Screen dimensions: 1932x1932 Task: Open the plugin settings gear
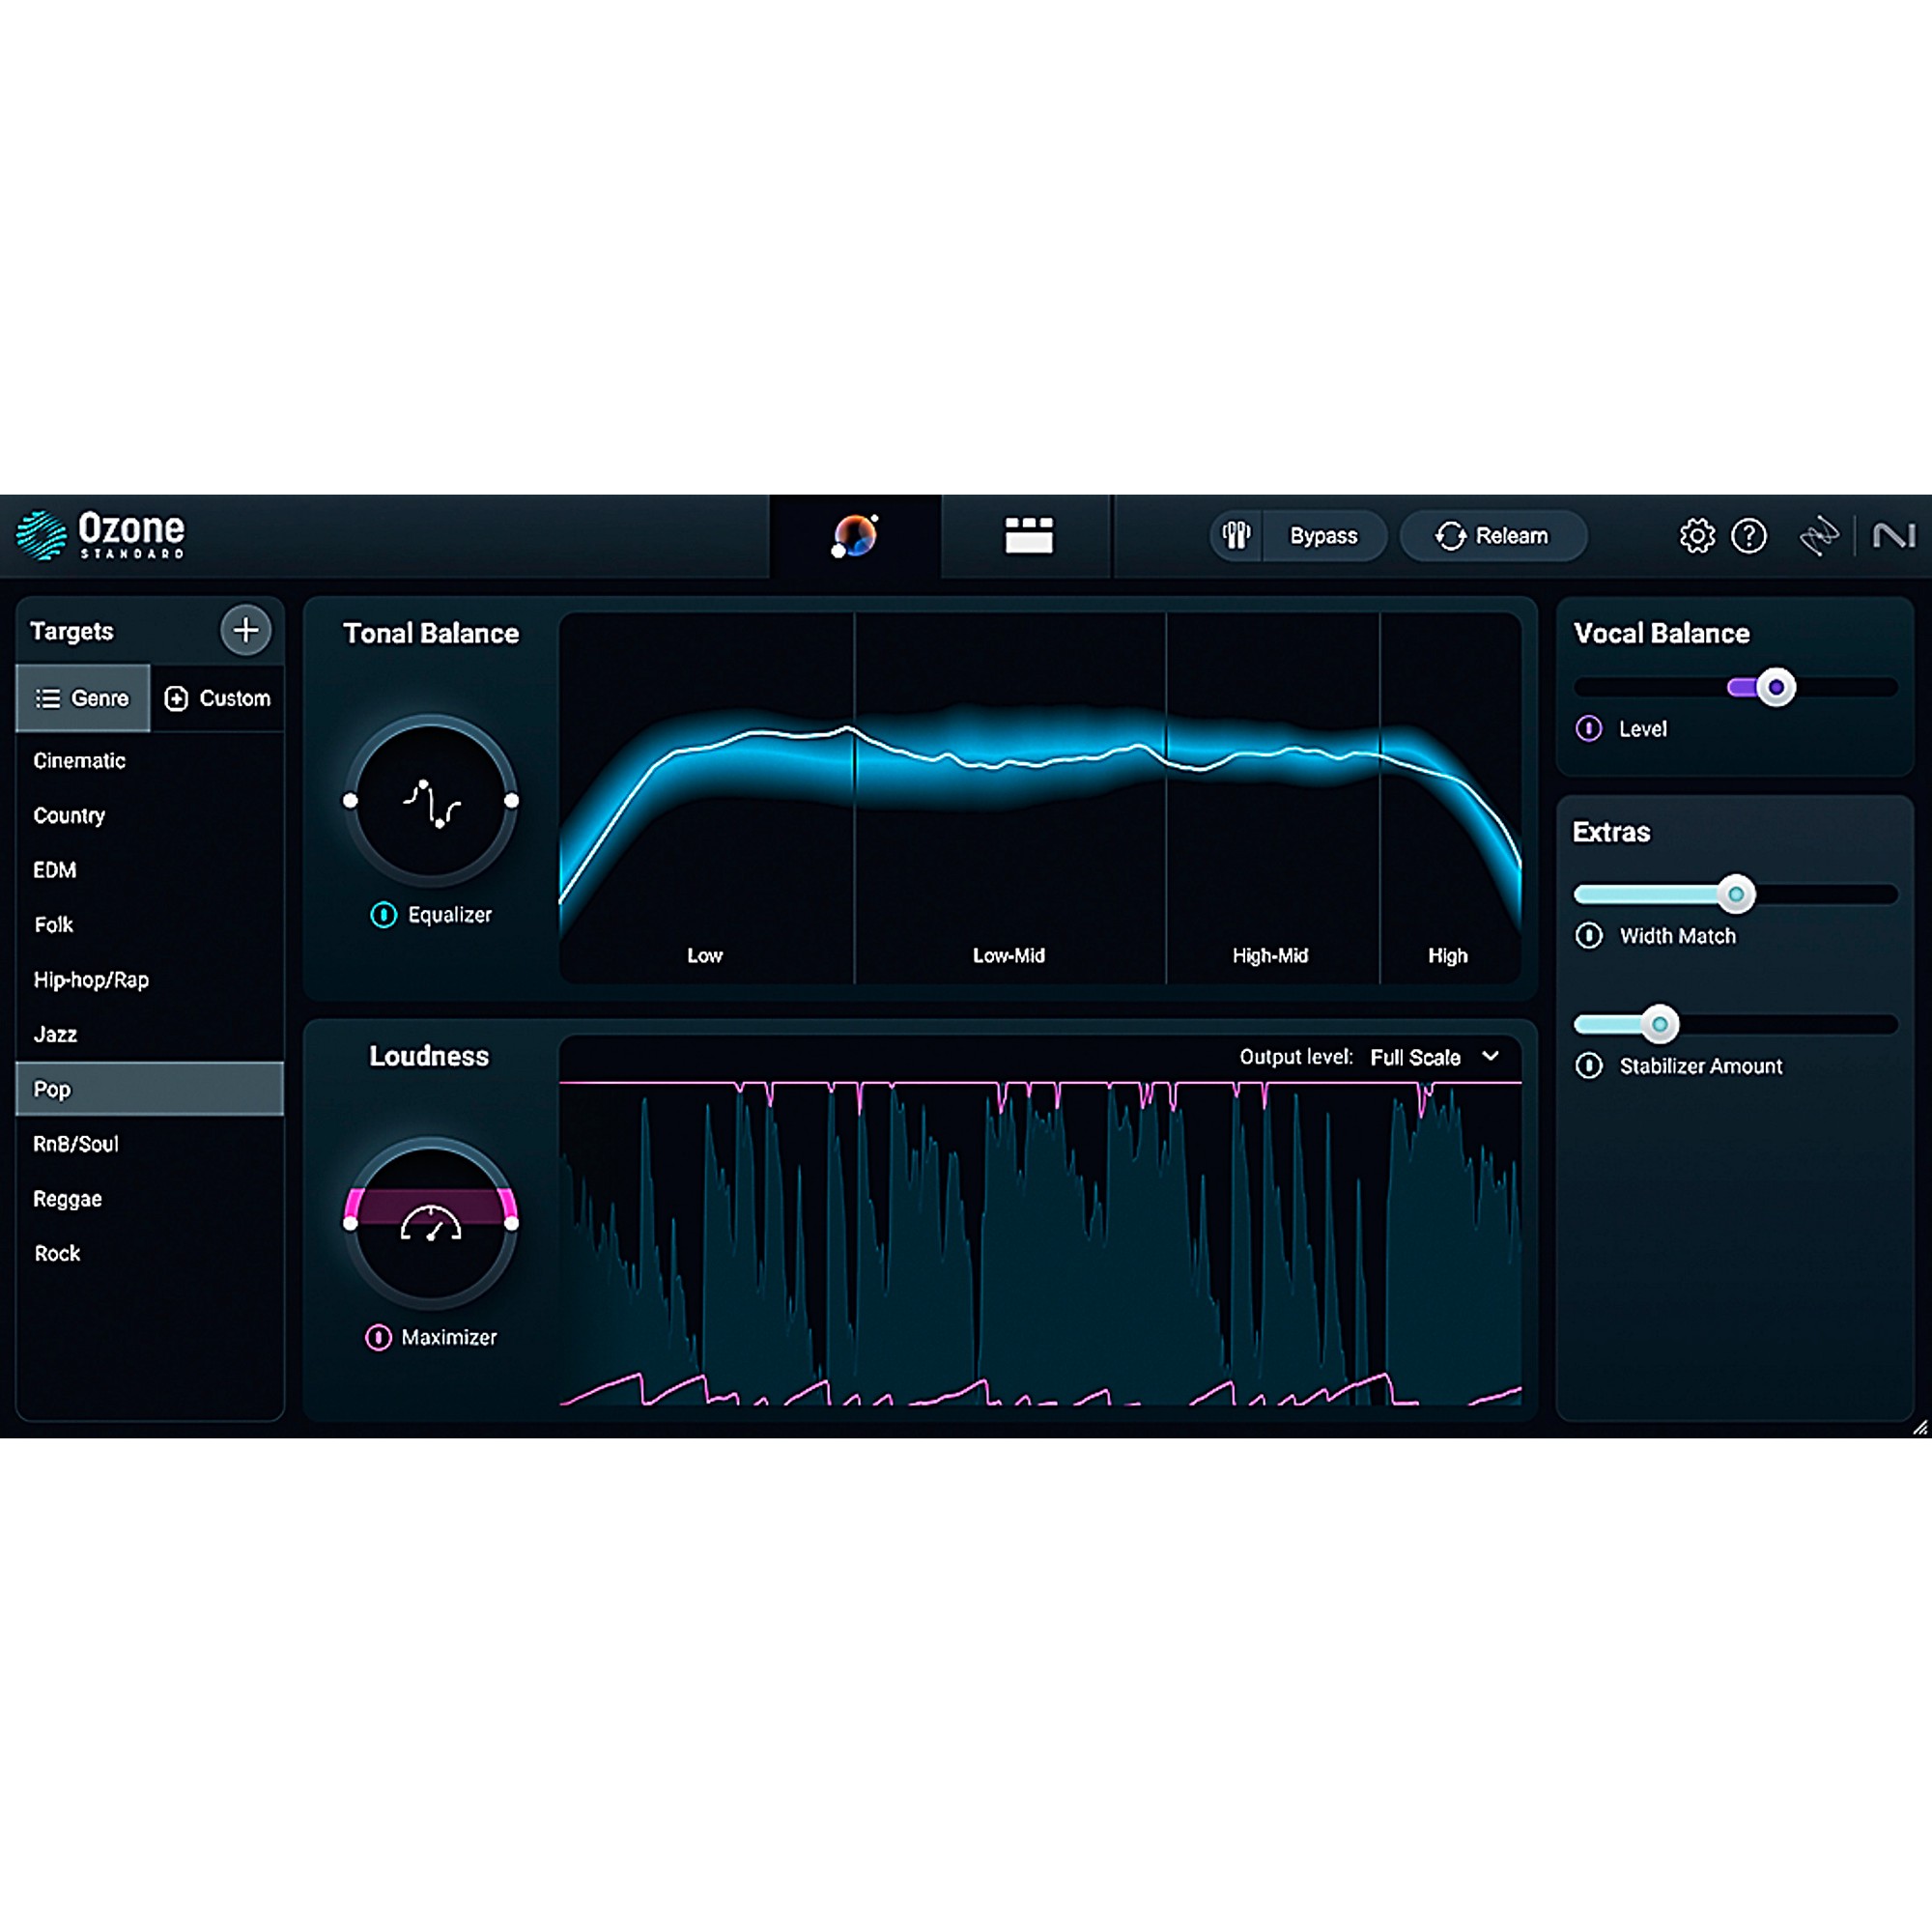pos(1697,537)
